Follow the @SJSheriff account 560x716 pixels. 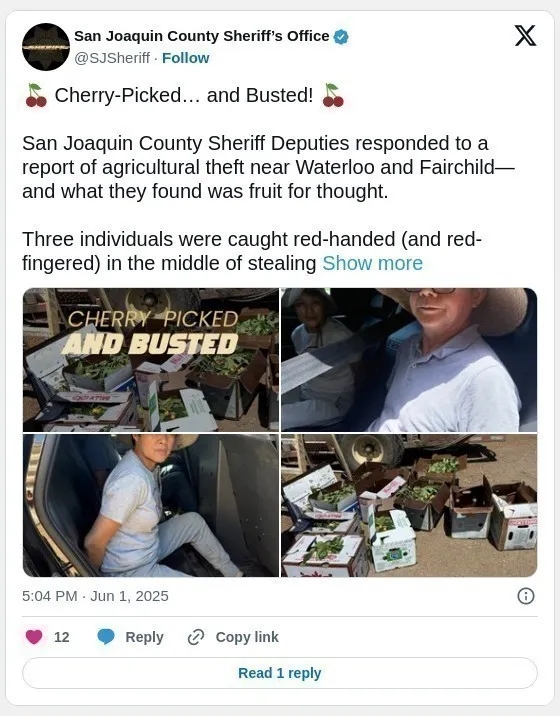coord(185,58)
